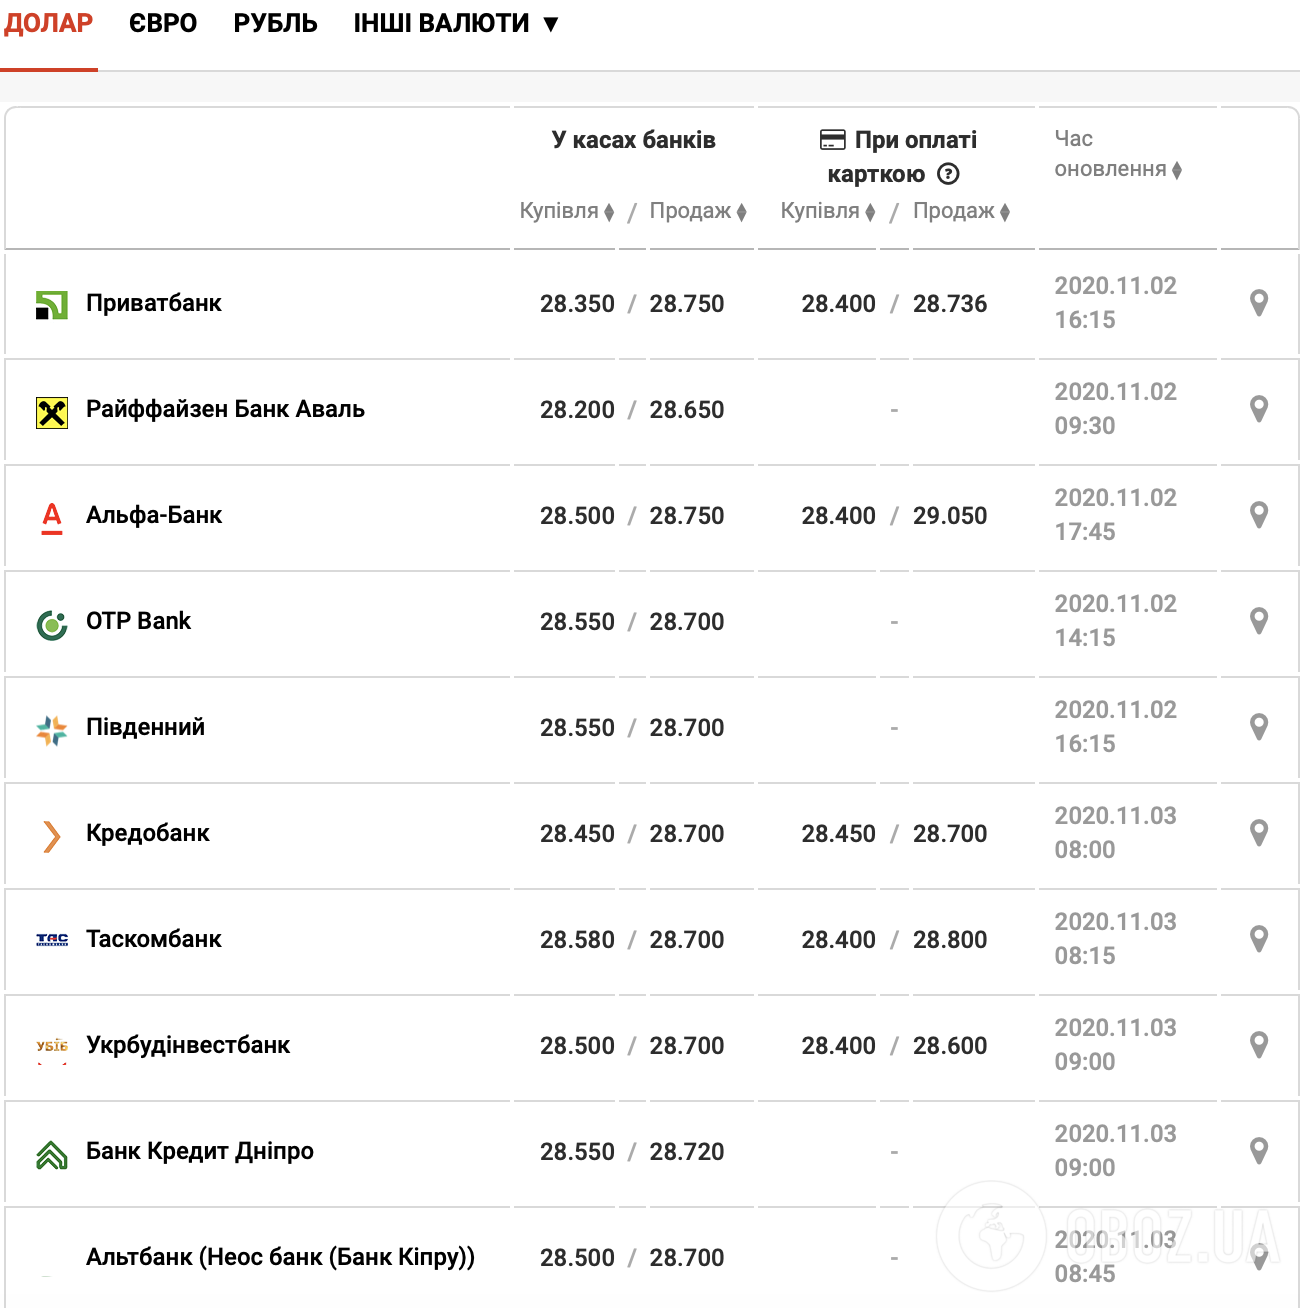This screenshot has width=1300, height=1308.
Task: Open the Кредобанк bank link
Action: [148, 833]
